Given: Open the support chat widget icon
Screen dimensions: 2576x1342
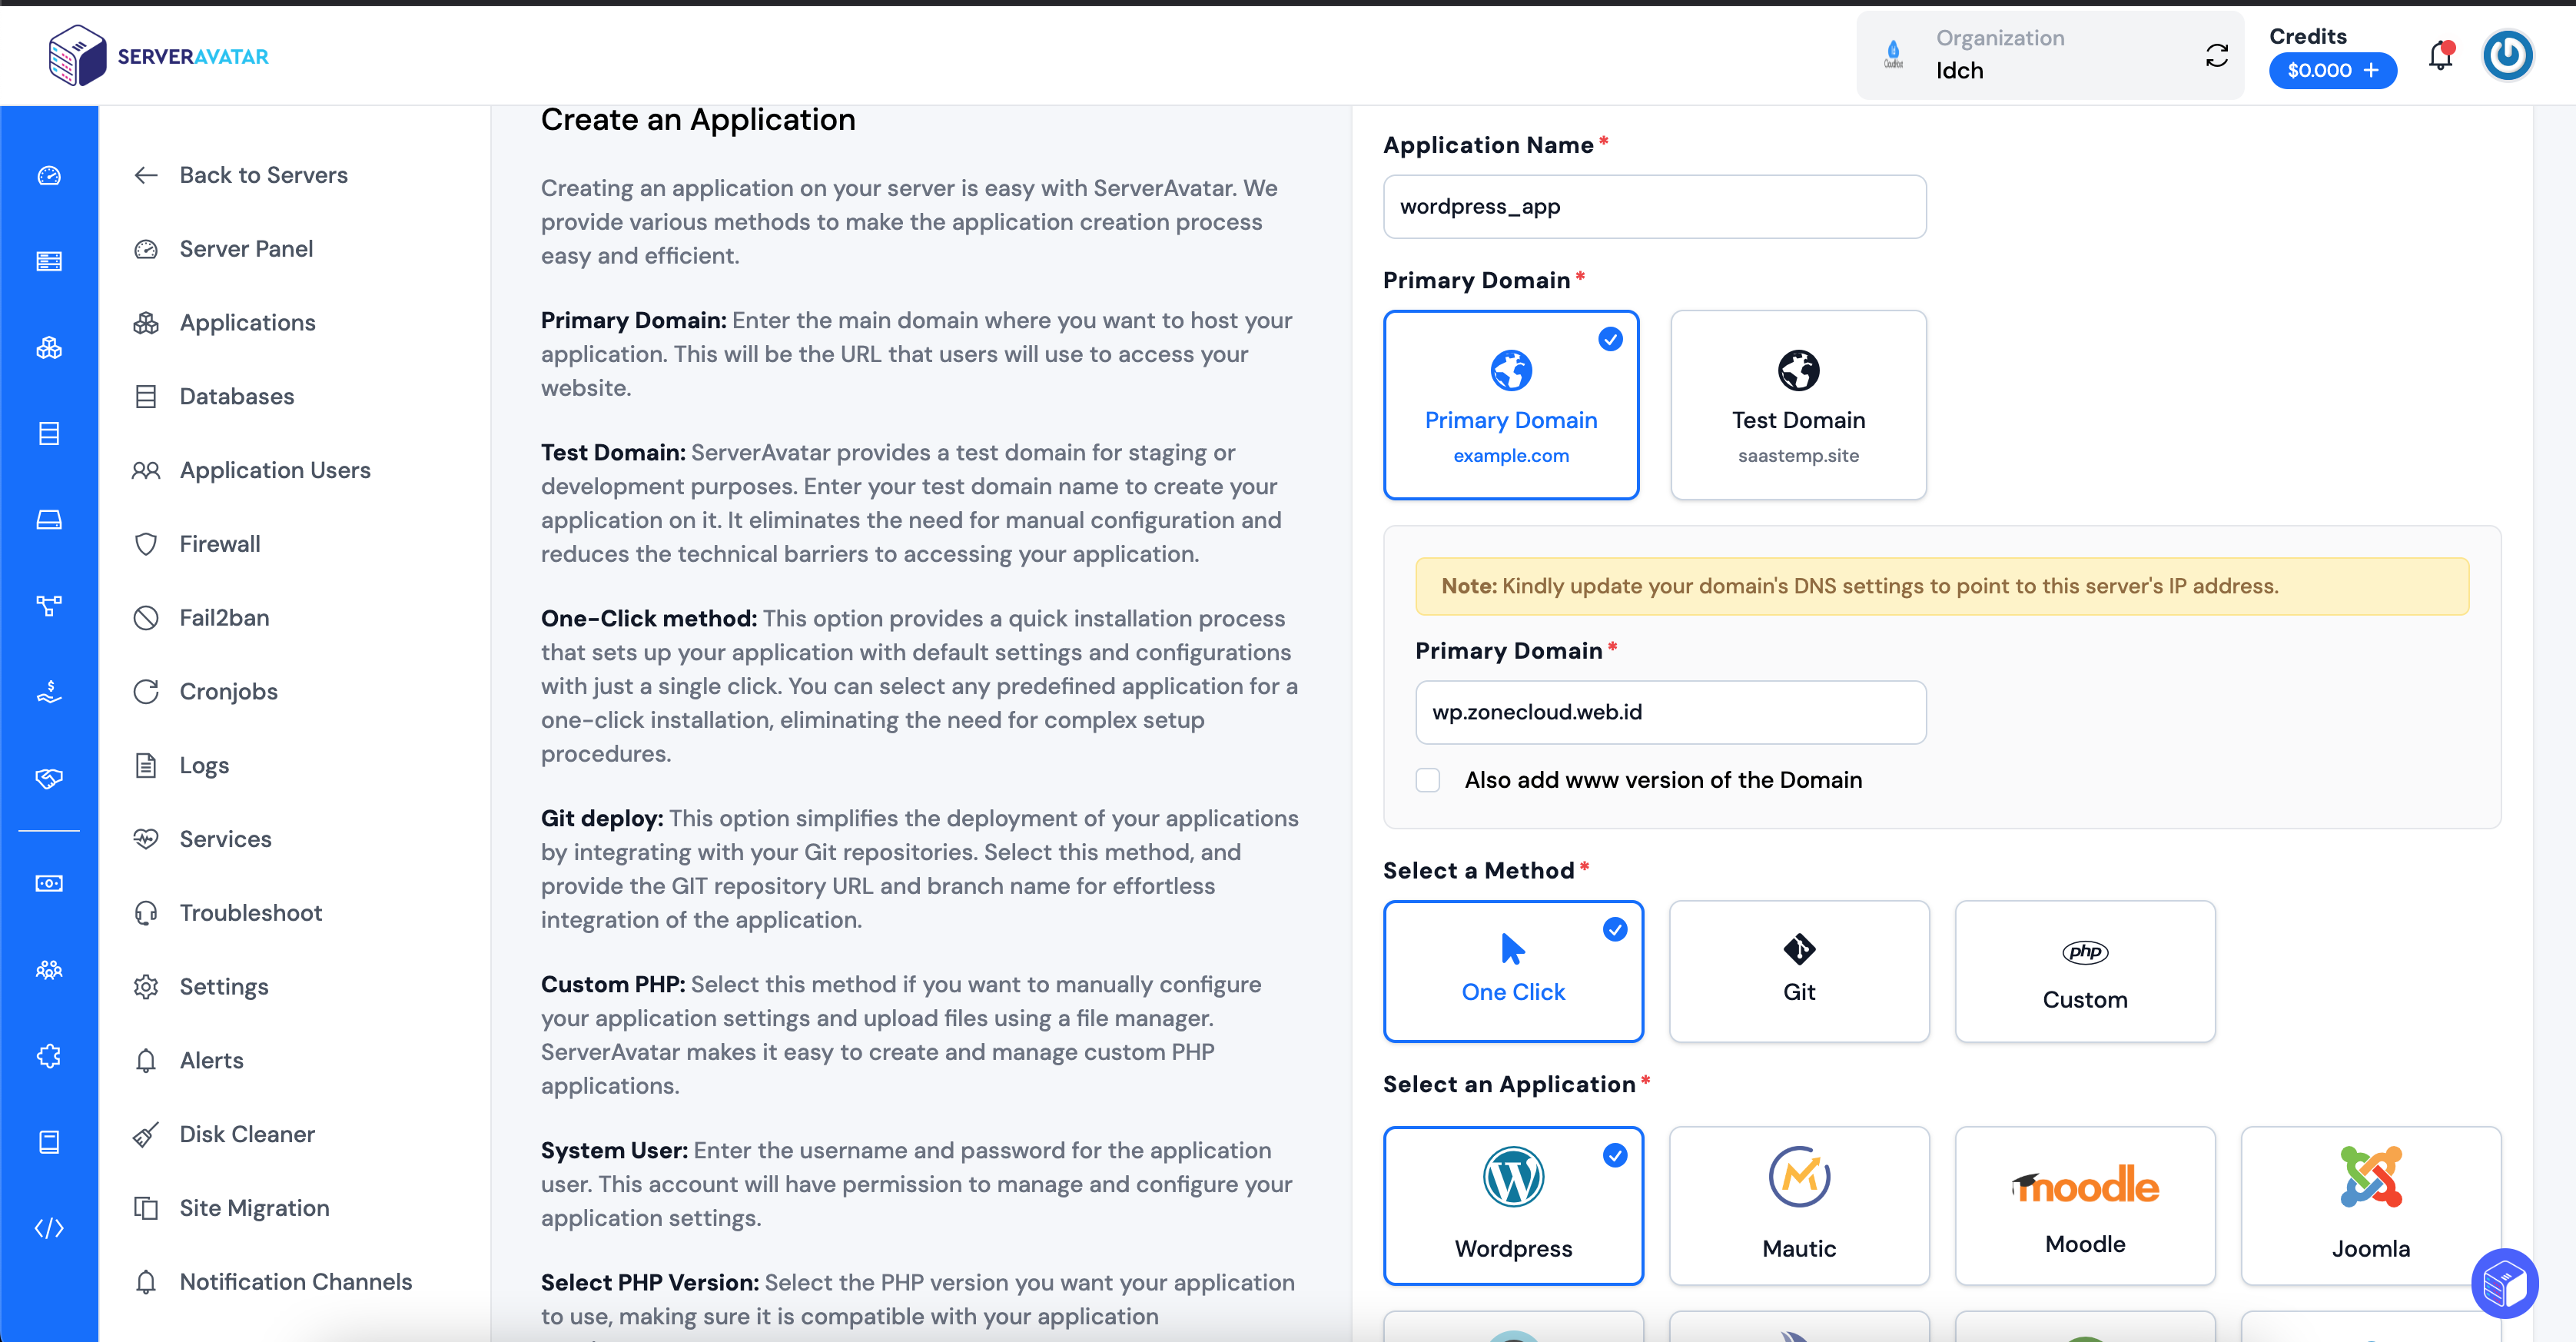Looking at the screenshot, I should pyautogui.click(x=2504, y=1284).
